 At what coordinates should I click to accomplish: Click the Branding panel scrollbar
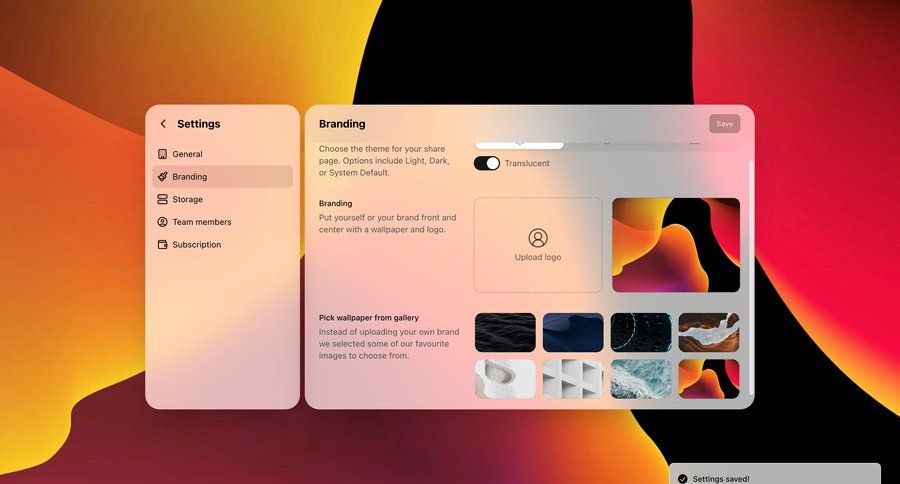(751, 278)
